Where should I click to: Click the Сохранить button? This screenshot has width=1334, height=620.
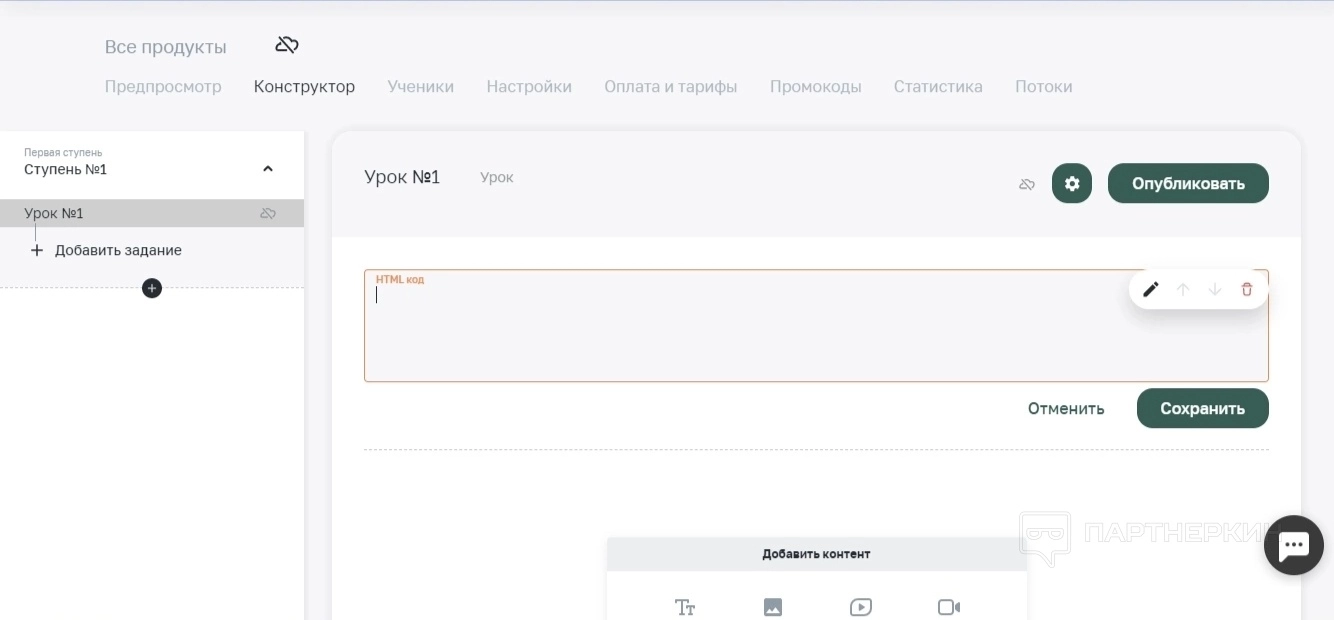click(x=1203, y=408)
